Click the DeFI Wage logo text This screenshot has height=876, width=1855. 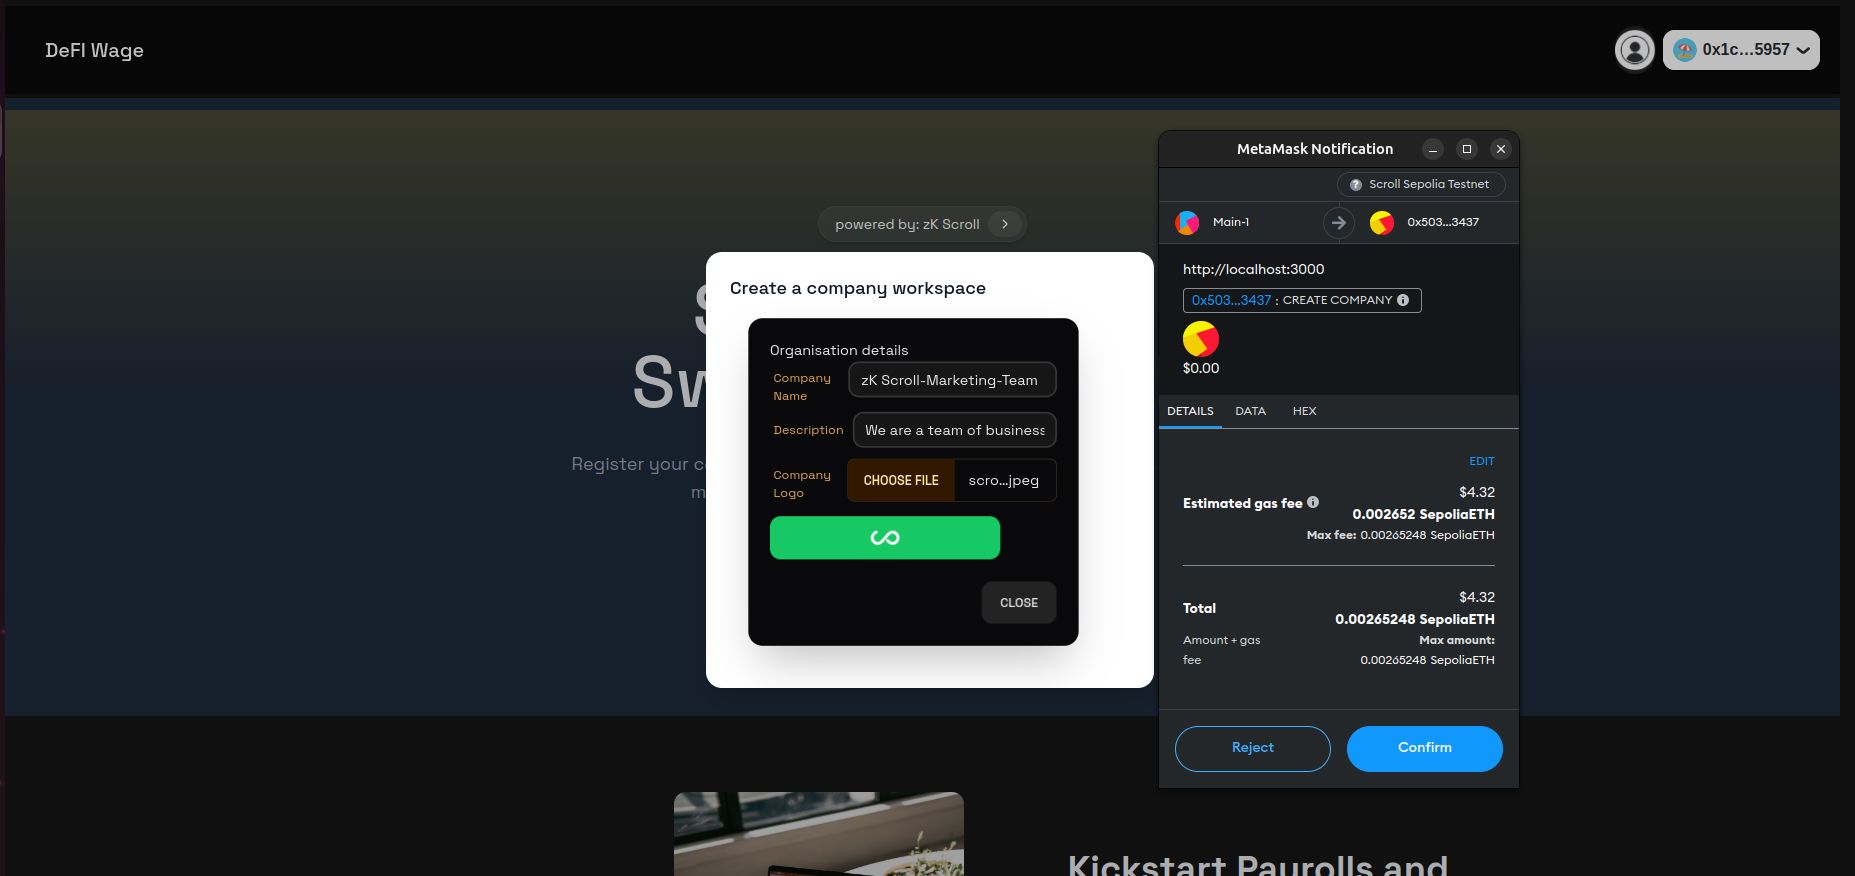tap(94, 50)
